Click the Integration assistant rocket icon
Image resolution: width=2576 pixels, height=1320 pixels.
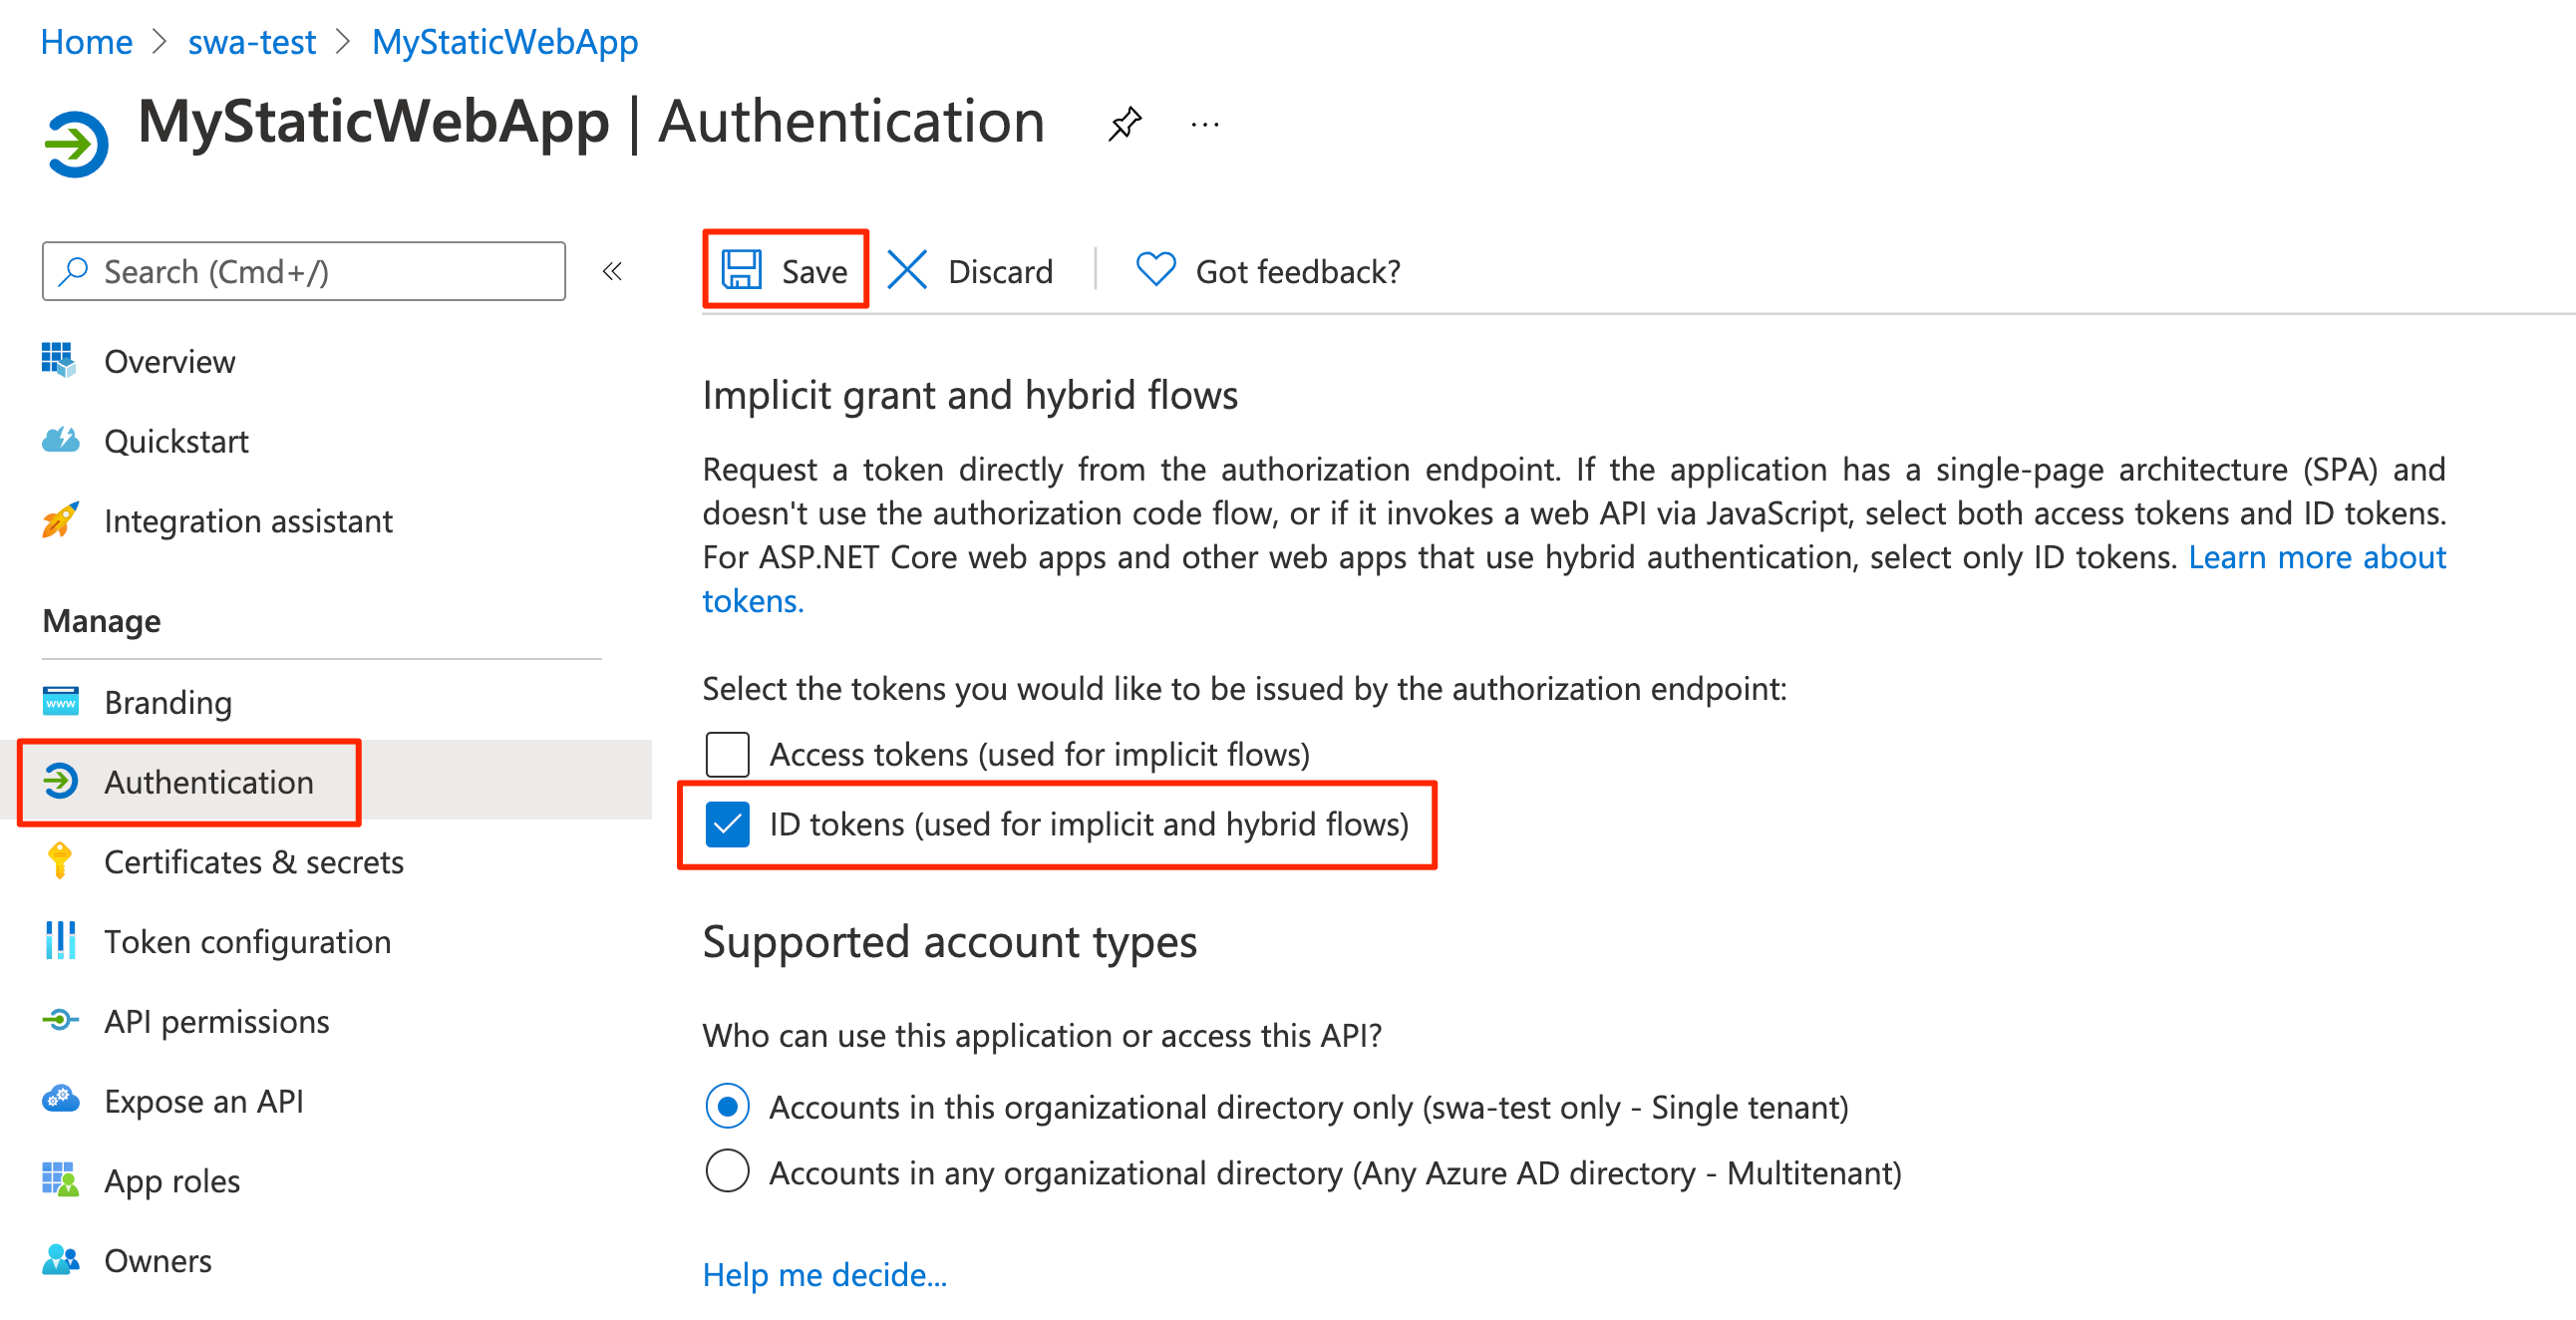pos(60,520)
